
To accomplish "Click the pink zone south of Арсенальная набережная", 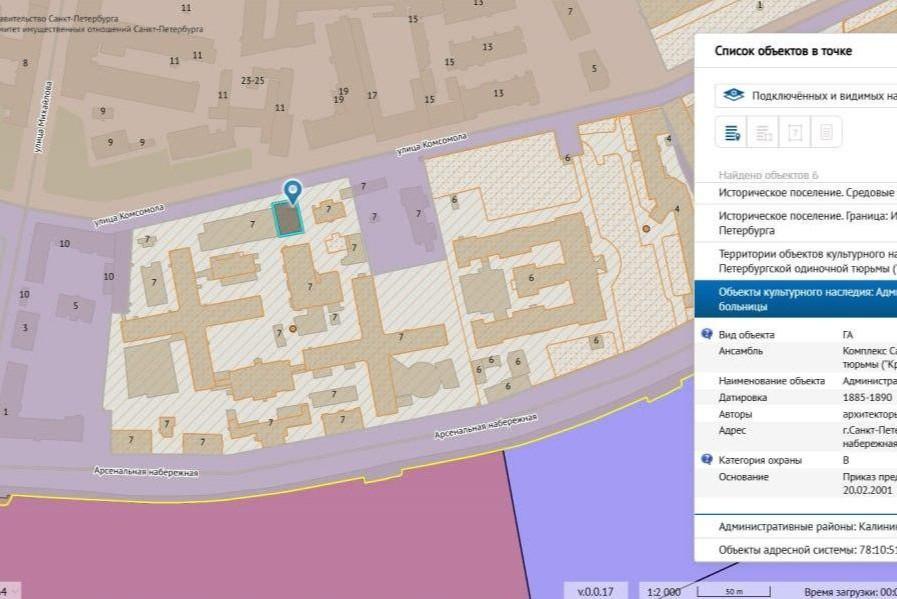I will pos(257,544).
